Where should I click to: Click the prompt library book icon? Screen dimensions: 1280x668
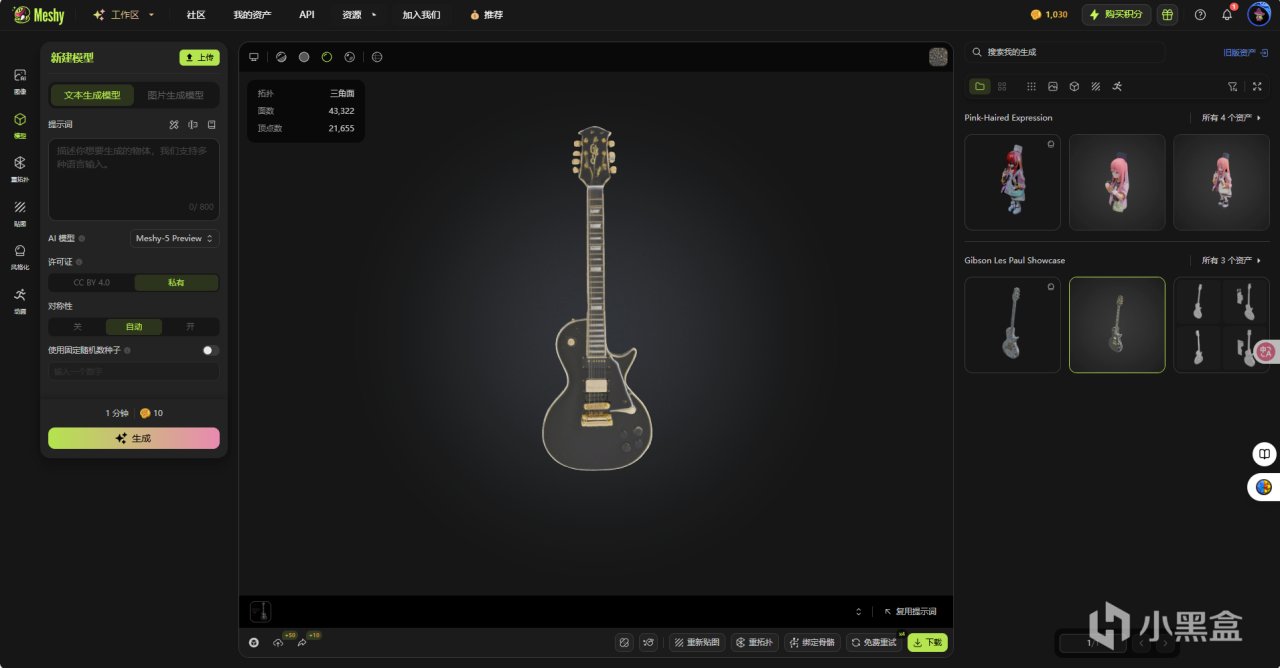[211, 125]
